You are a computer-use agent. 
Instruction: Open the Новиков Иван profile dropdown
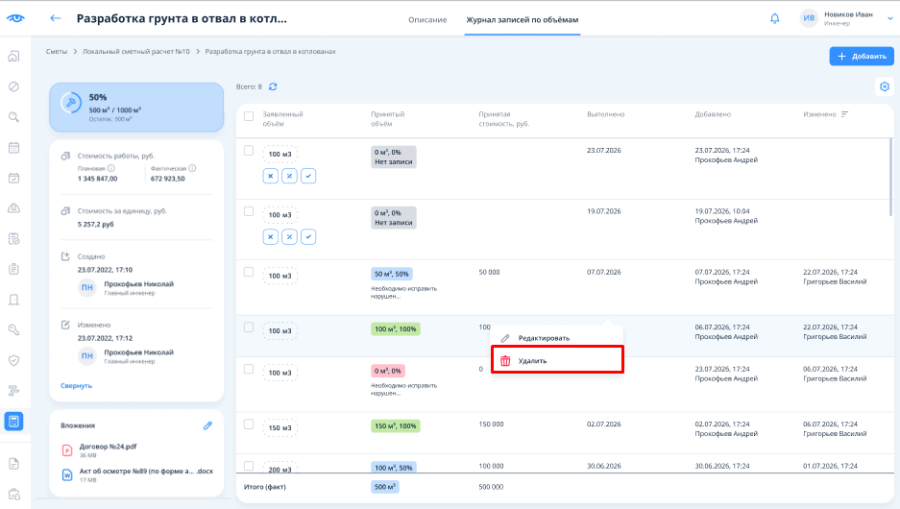[x=890, y=18]
